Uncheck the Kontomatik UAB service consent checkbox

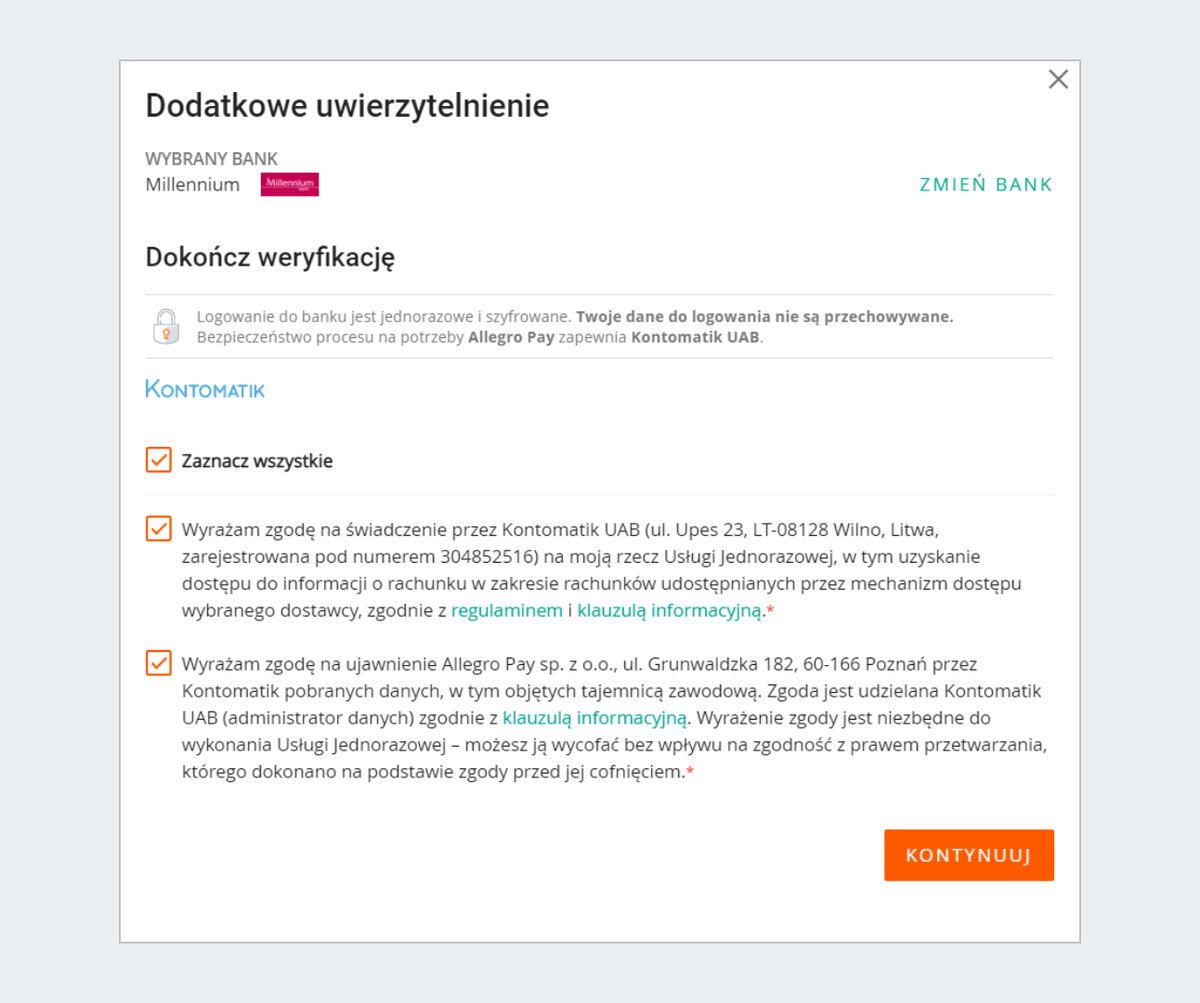coord(159,528)
